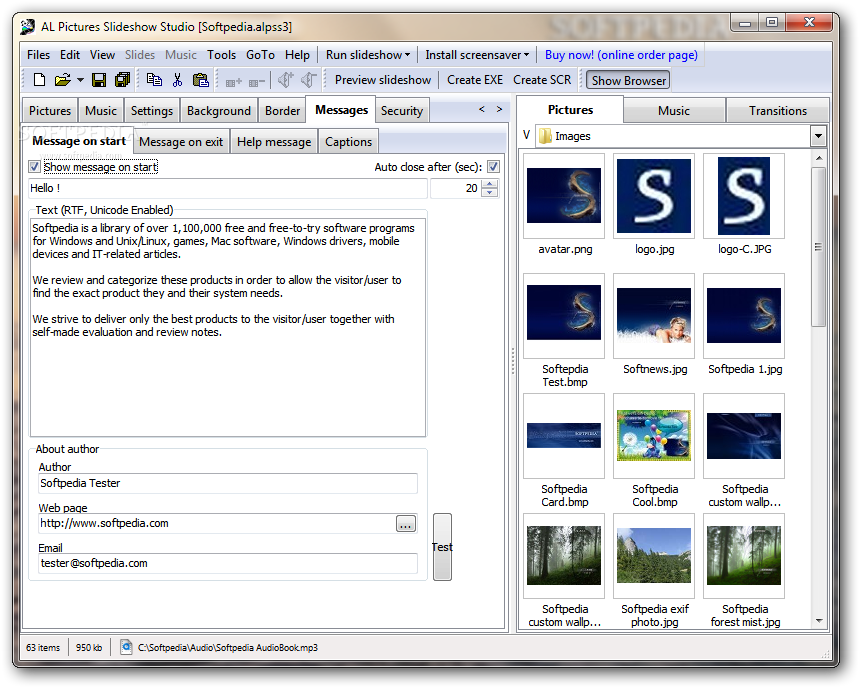This screenshot has width=860, height=688.
Task: Open the Captions subtab
Action: (348, 142)
